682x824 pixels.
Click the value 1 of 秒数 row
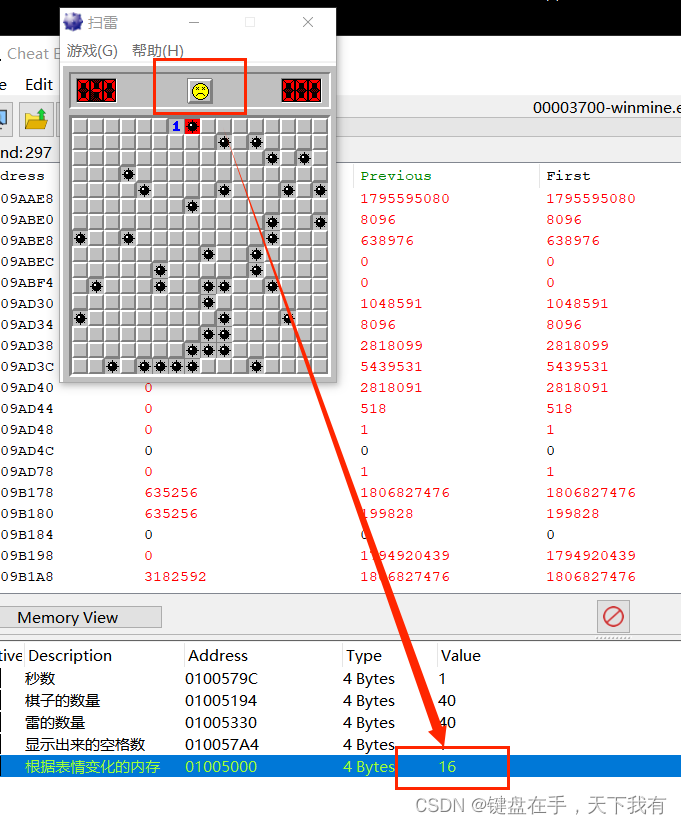(442, 678)
